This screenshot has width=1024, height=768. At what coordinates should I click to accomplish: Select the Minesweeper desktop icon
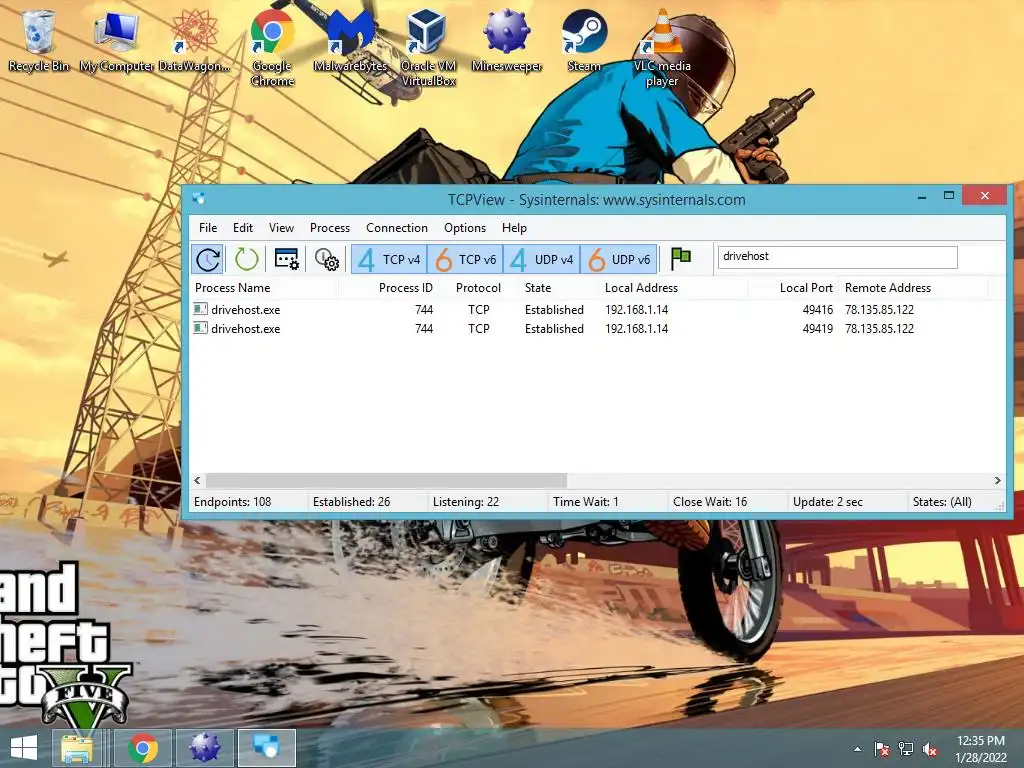coord(506,41)
